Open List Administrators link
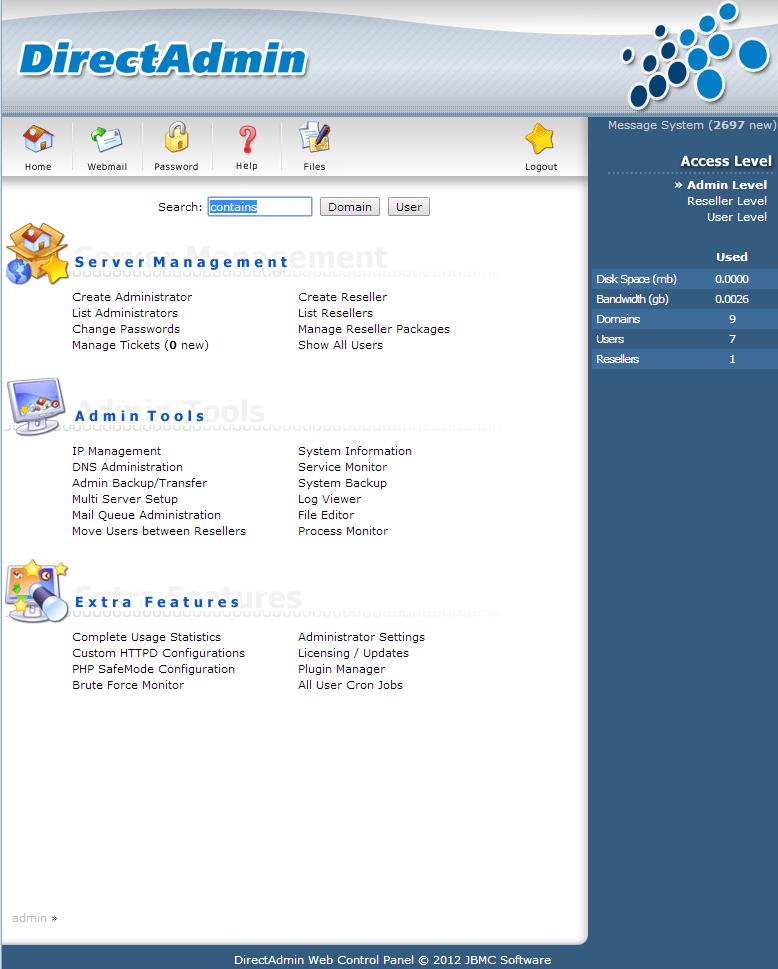This screenshot has width=778, height=969. 125,313
